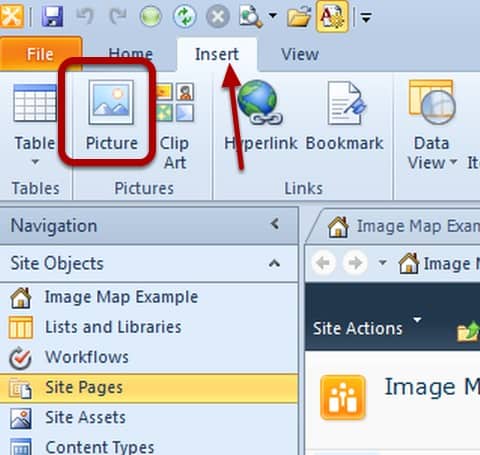Open the Clip Art gallery
Viewport: 480px width, 455px height.
coord(175,126)
